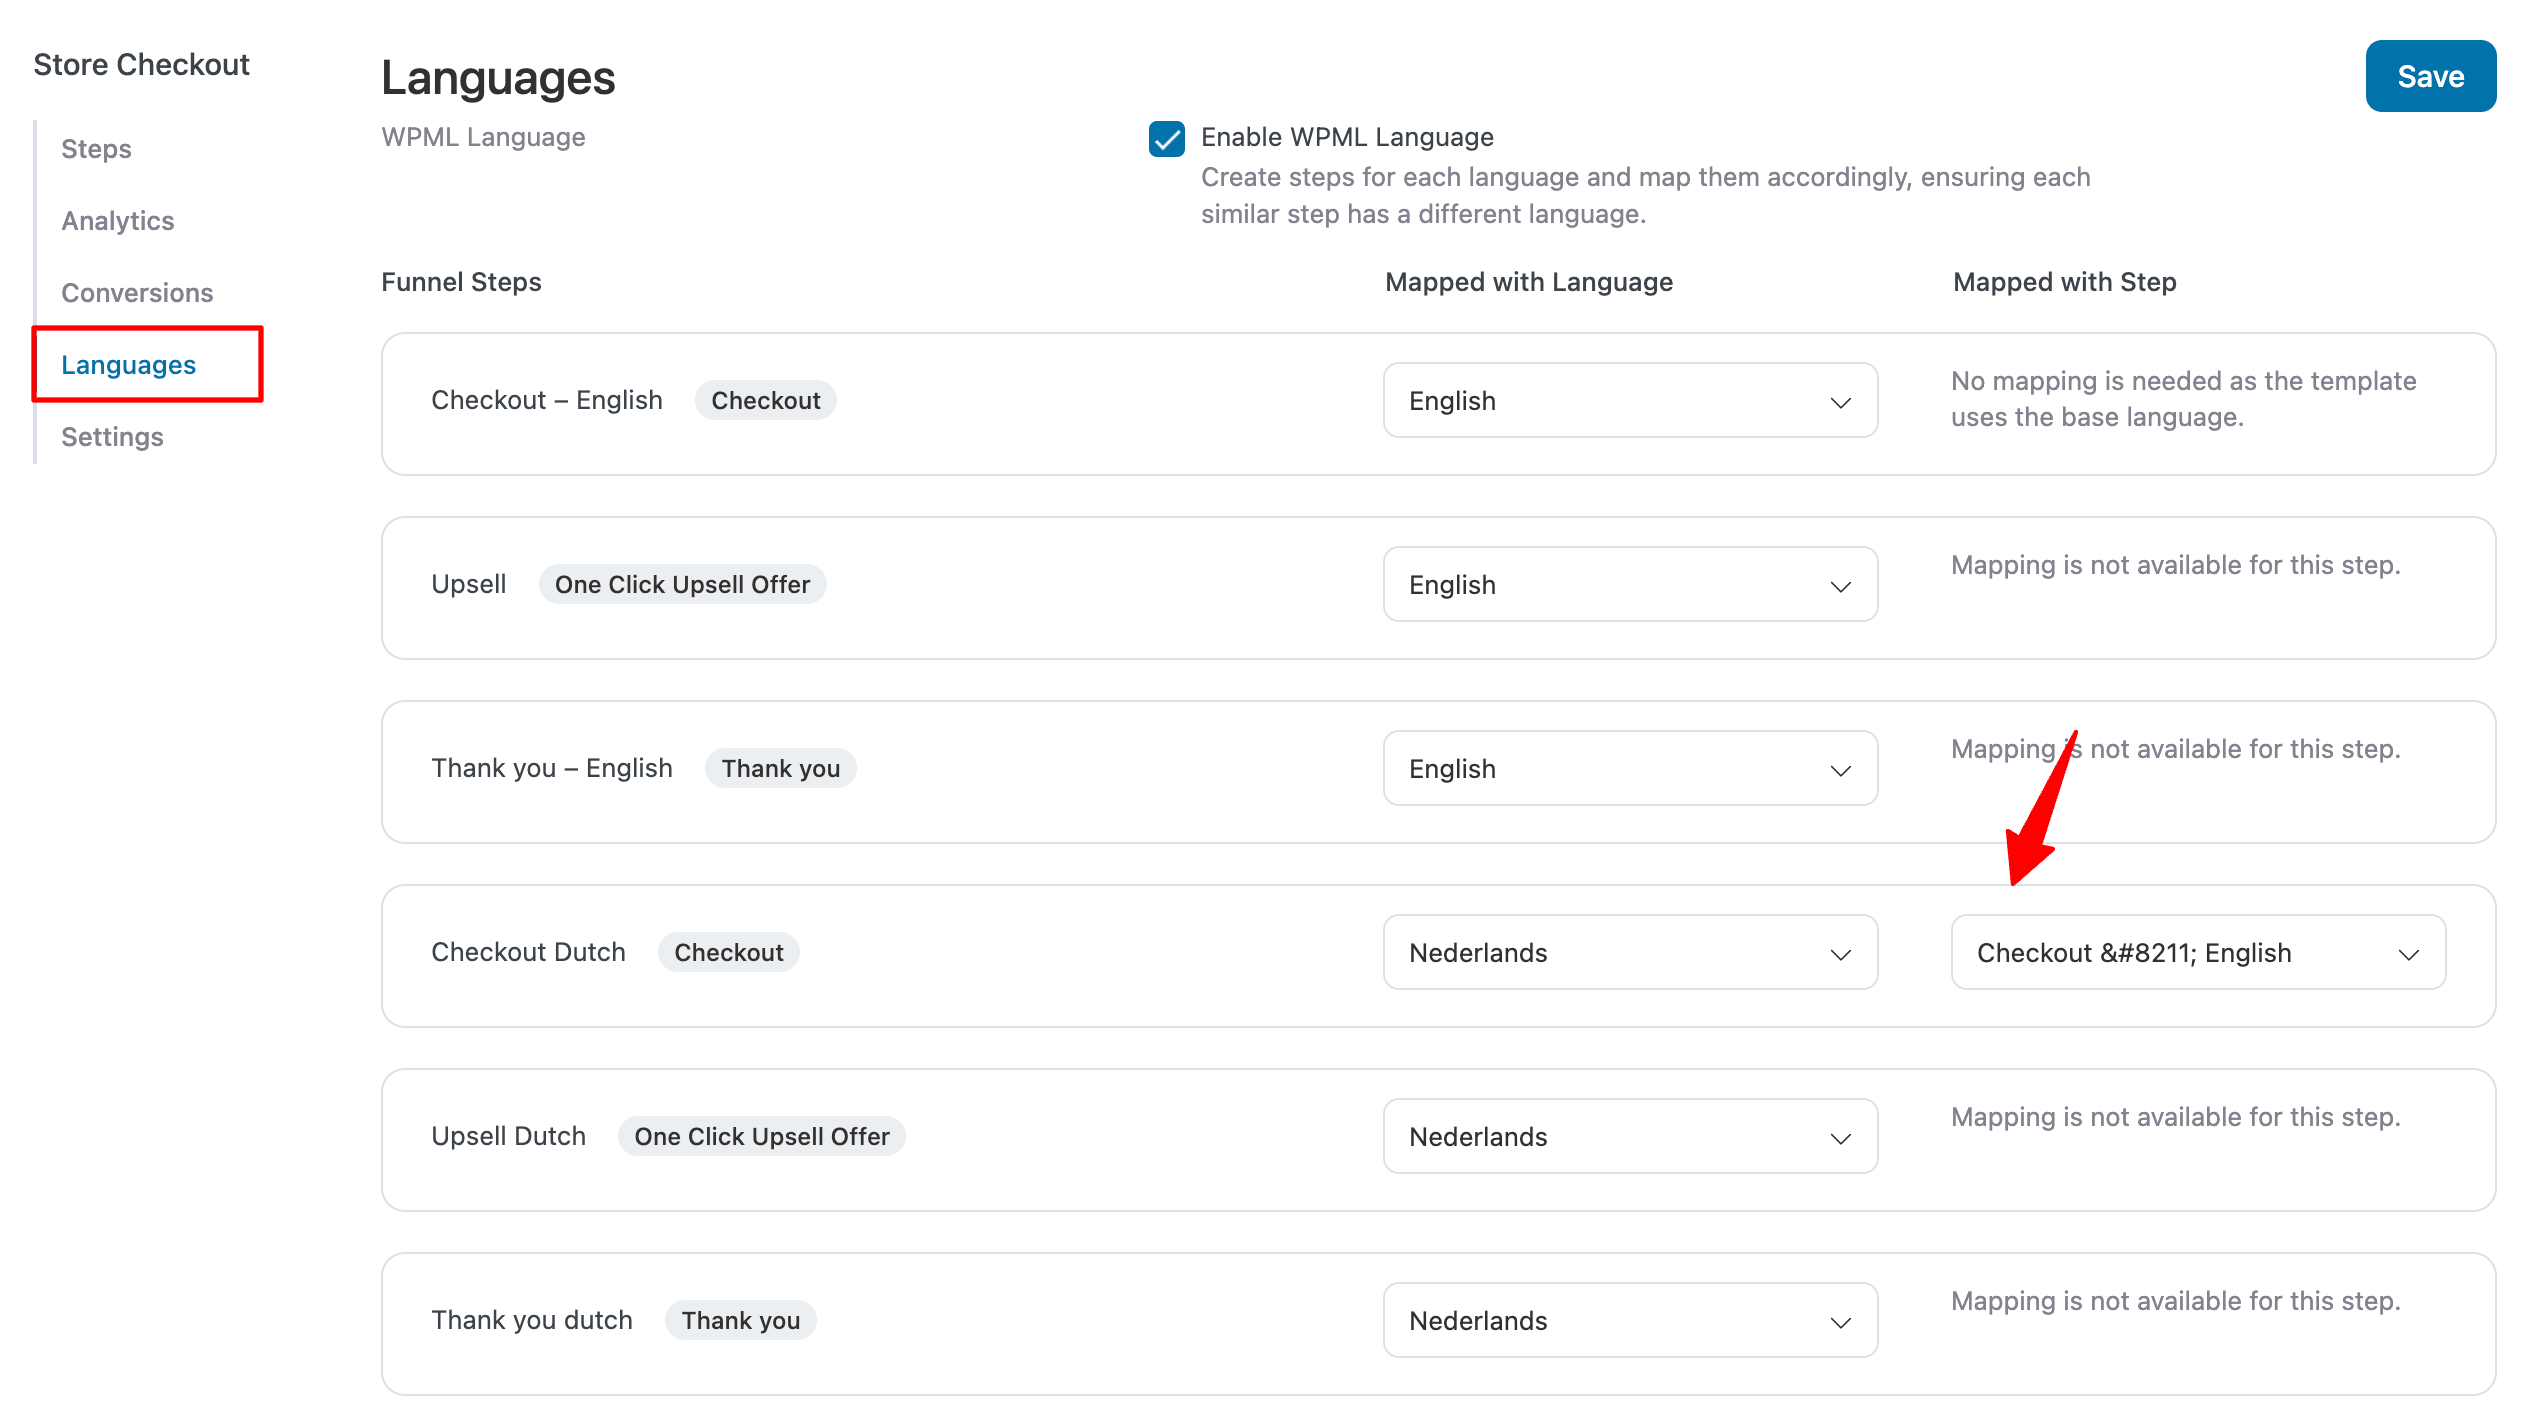Select the Languages sidebar item

[128, 364]
